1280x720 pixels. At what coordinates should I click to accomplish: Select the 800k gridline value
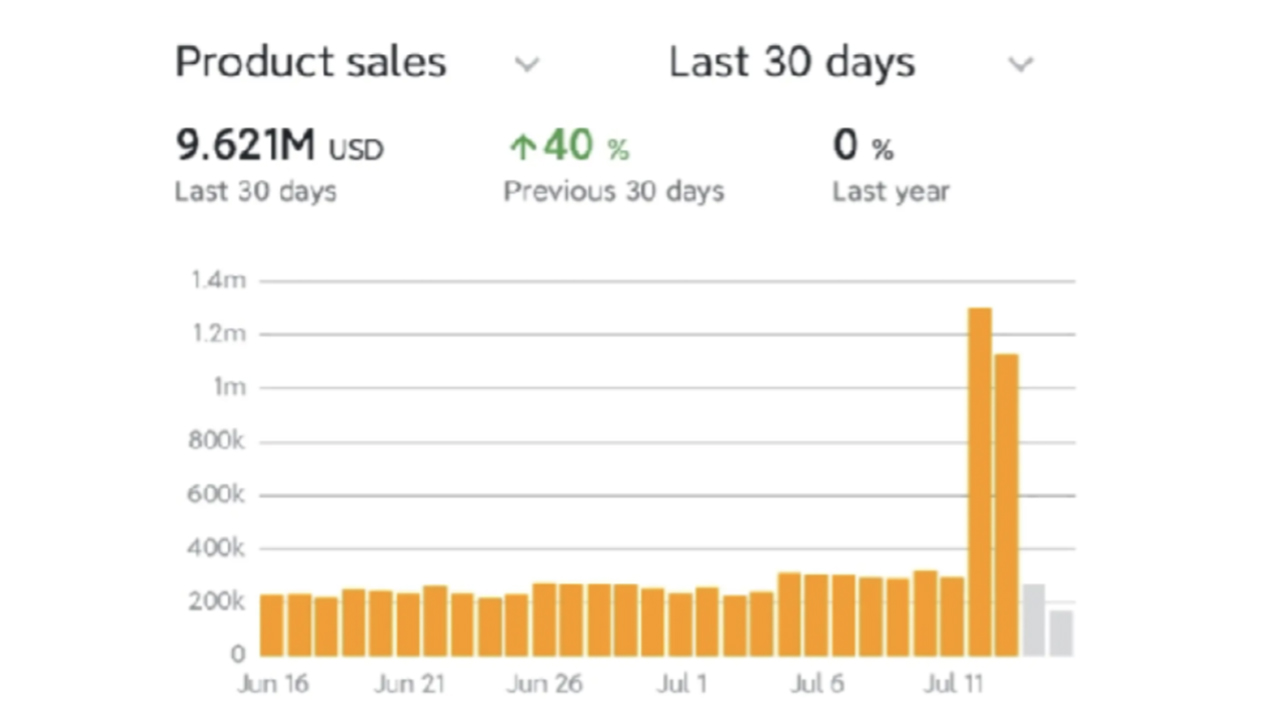(x=215, y=440)
